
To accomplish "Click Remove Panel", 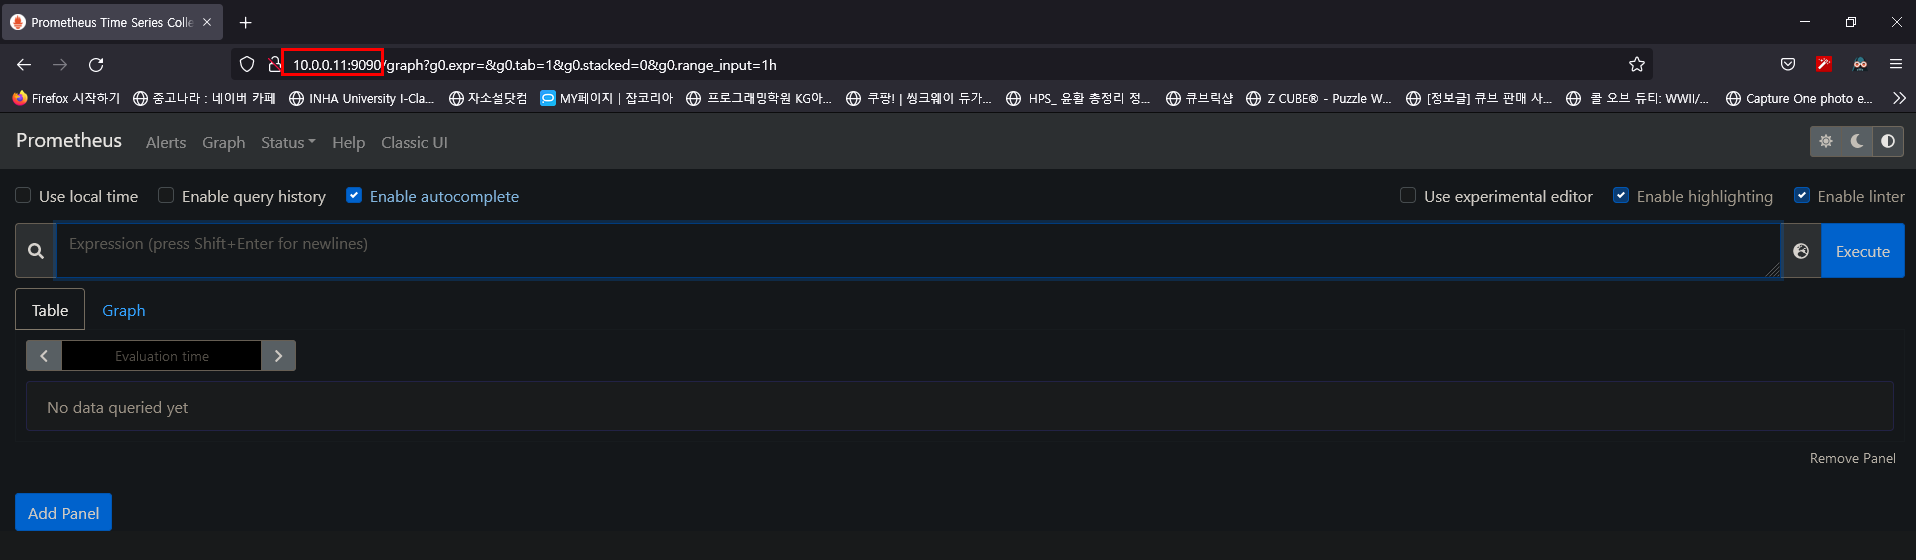I will click(x=1852, y=458).
